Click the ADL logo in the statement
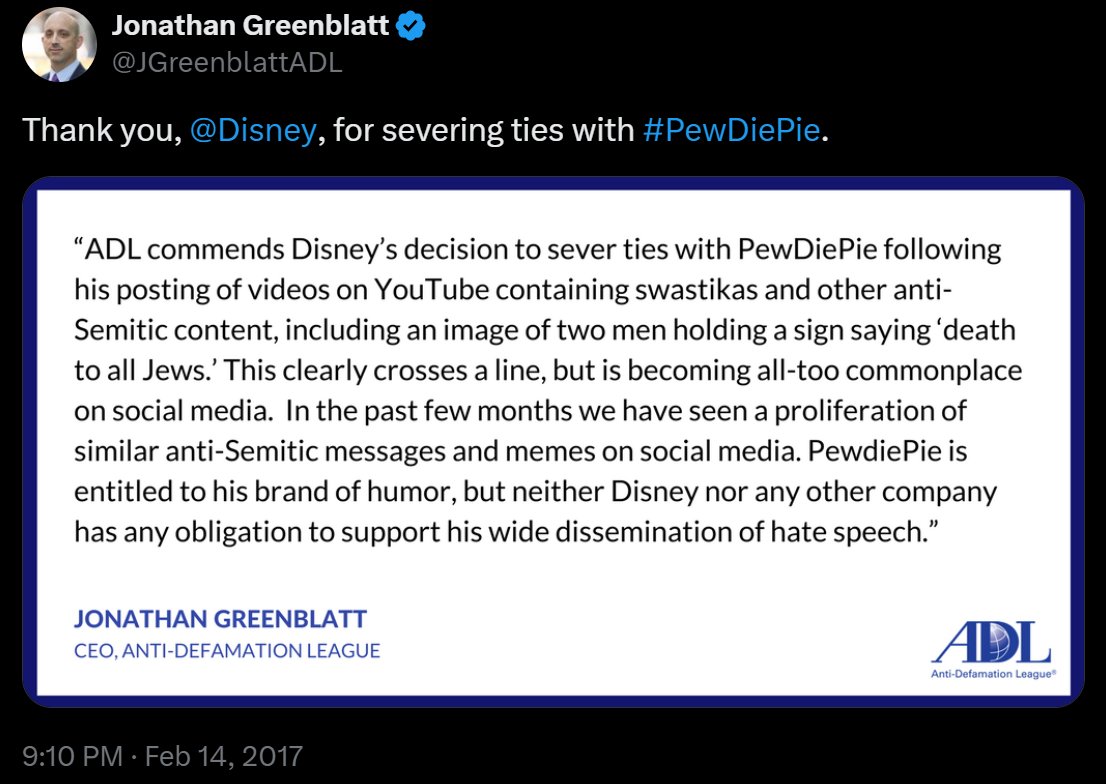 tap(992, 642)
